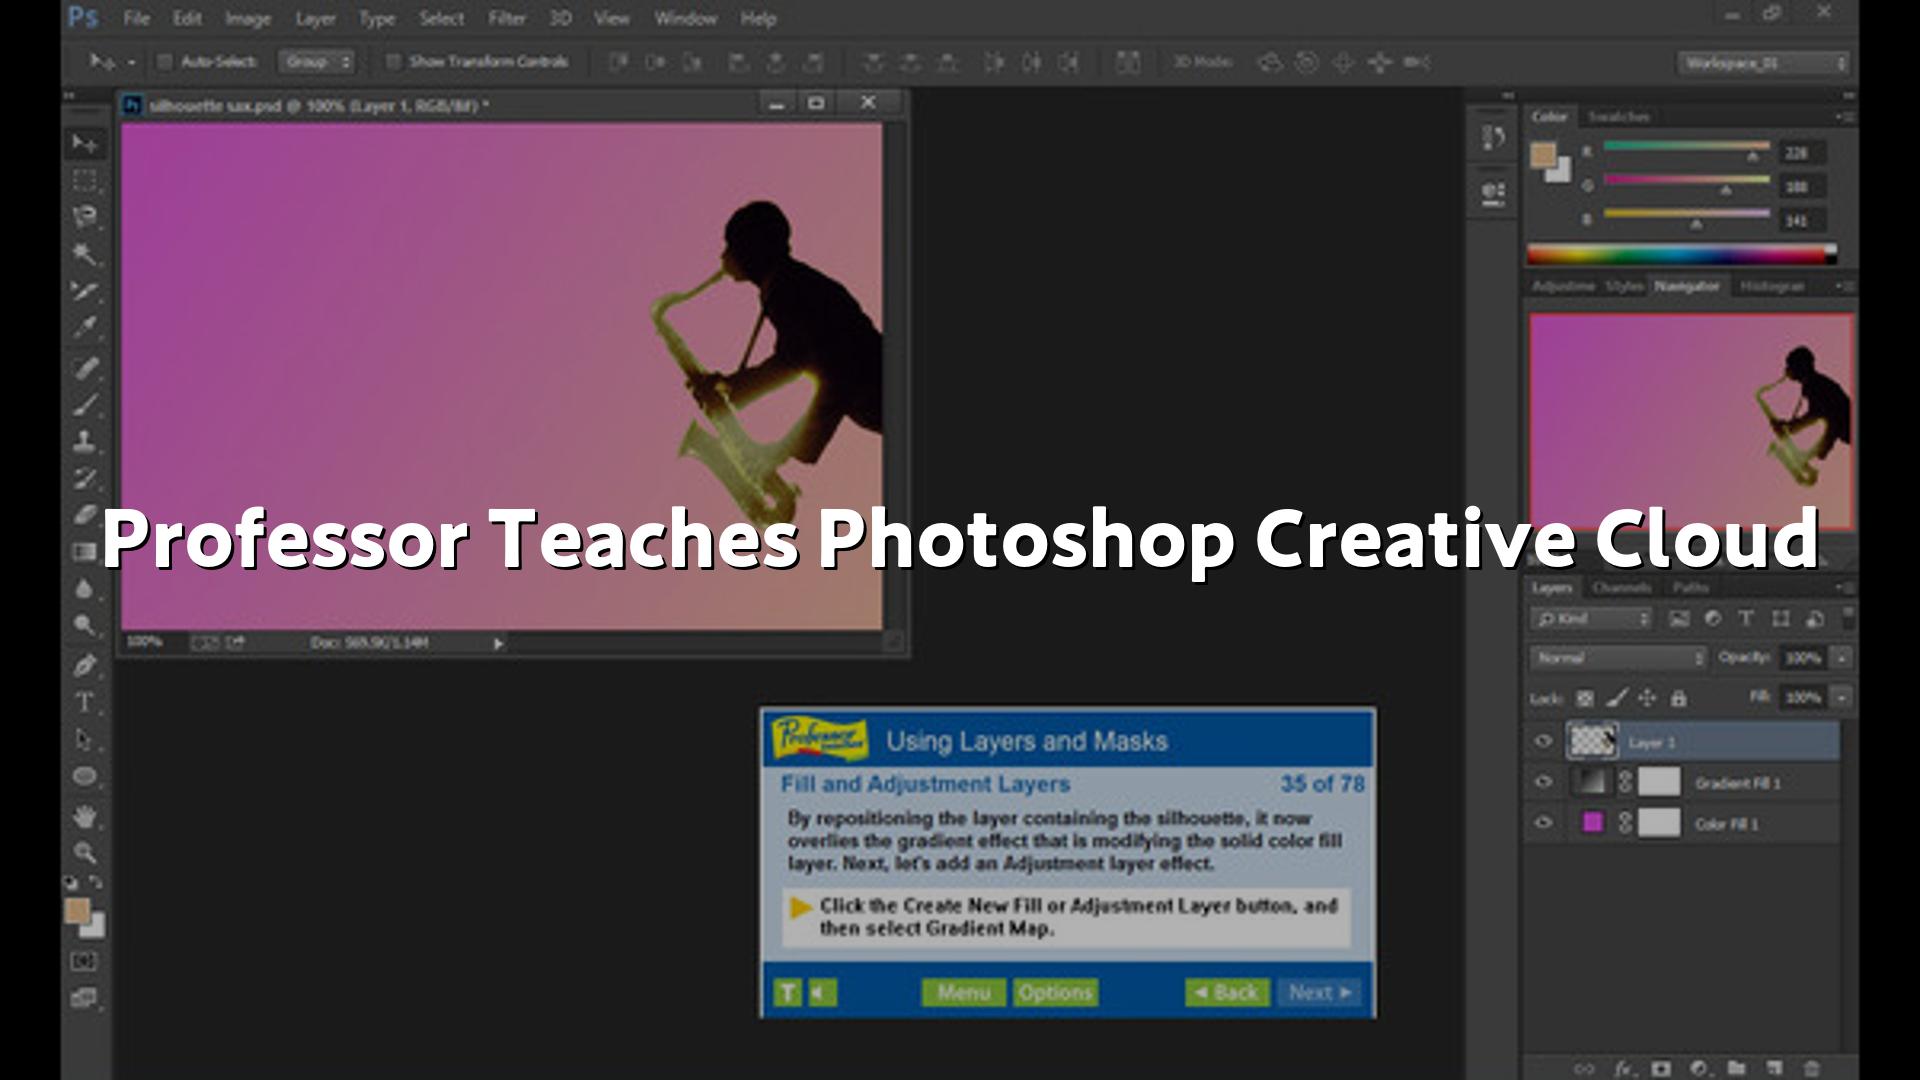Click the foreground color swatch in Color panel
This screenshot has width=1920, height=1080.
(1543, 155)
